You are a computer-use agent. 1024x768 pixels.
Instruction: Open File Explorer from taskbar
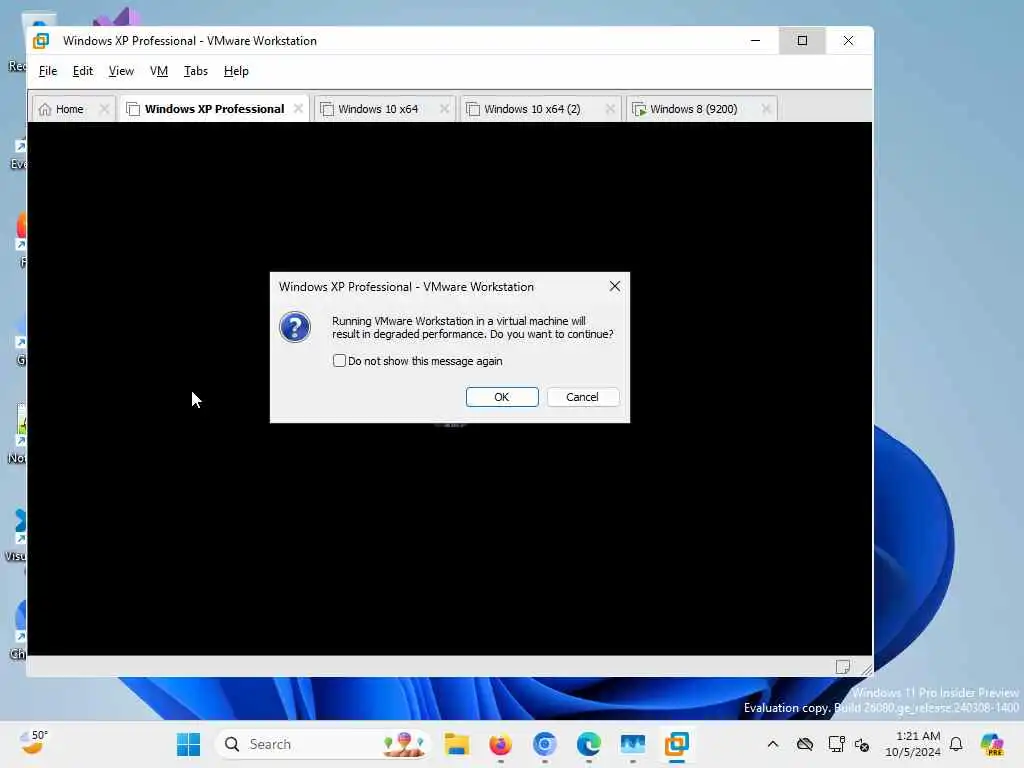pos(456,744)
